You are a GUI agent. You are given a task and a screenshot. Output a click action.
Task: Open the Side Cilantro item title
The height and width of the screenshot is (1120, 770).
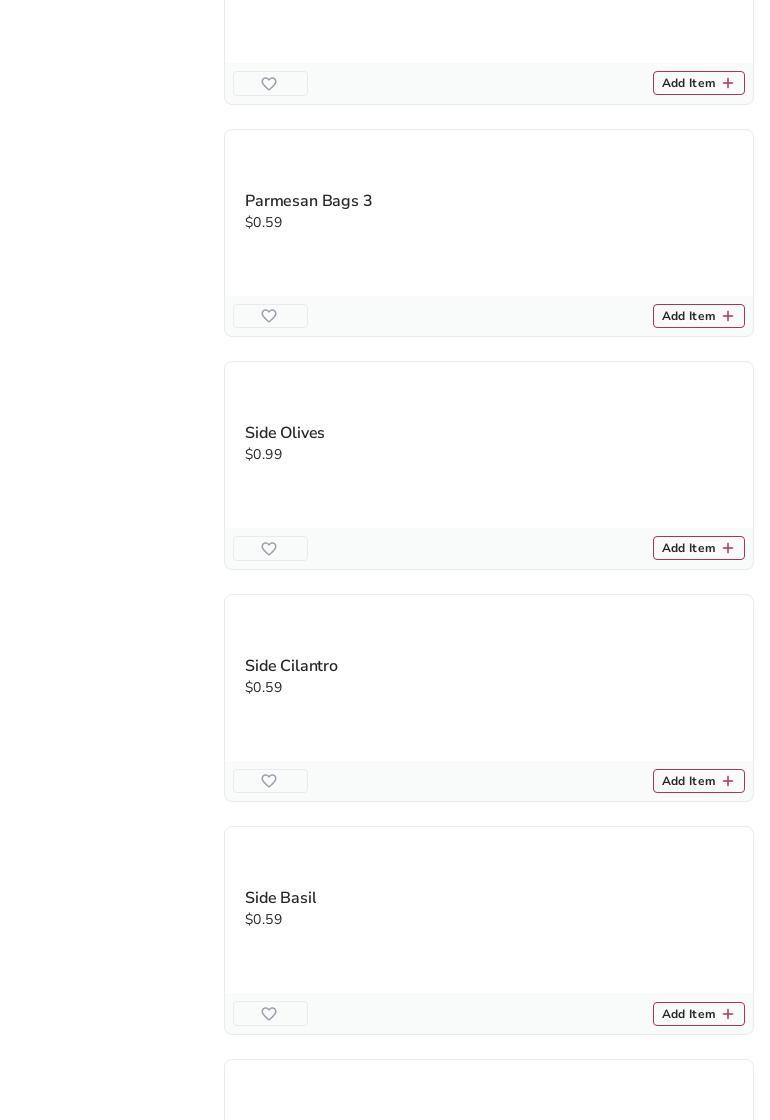(291, 666)
